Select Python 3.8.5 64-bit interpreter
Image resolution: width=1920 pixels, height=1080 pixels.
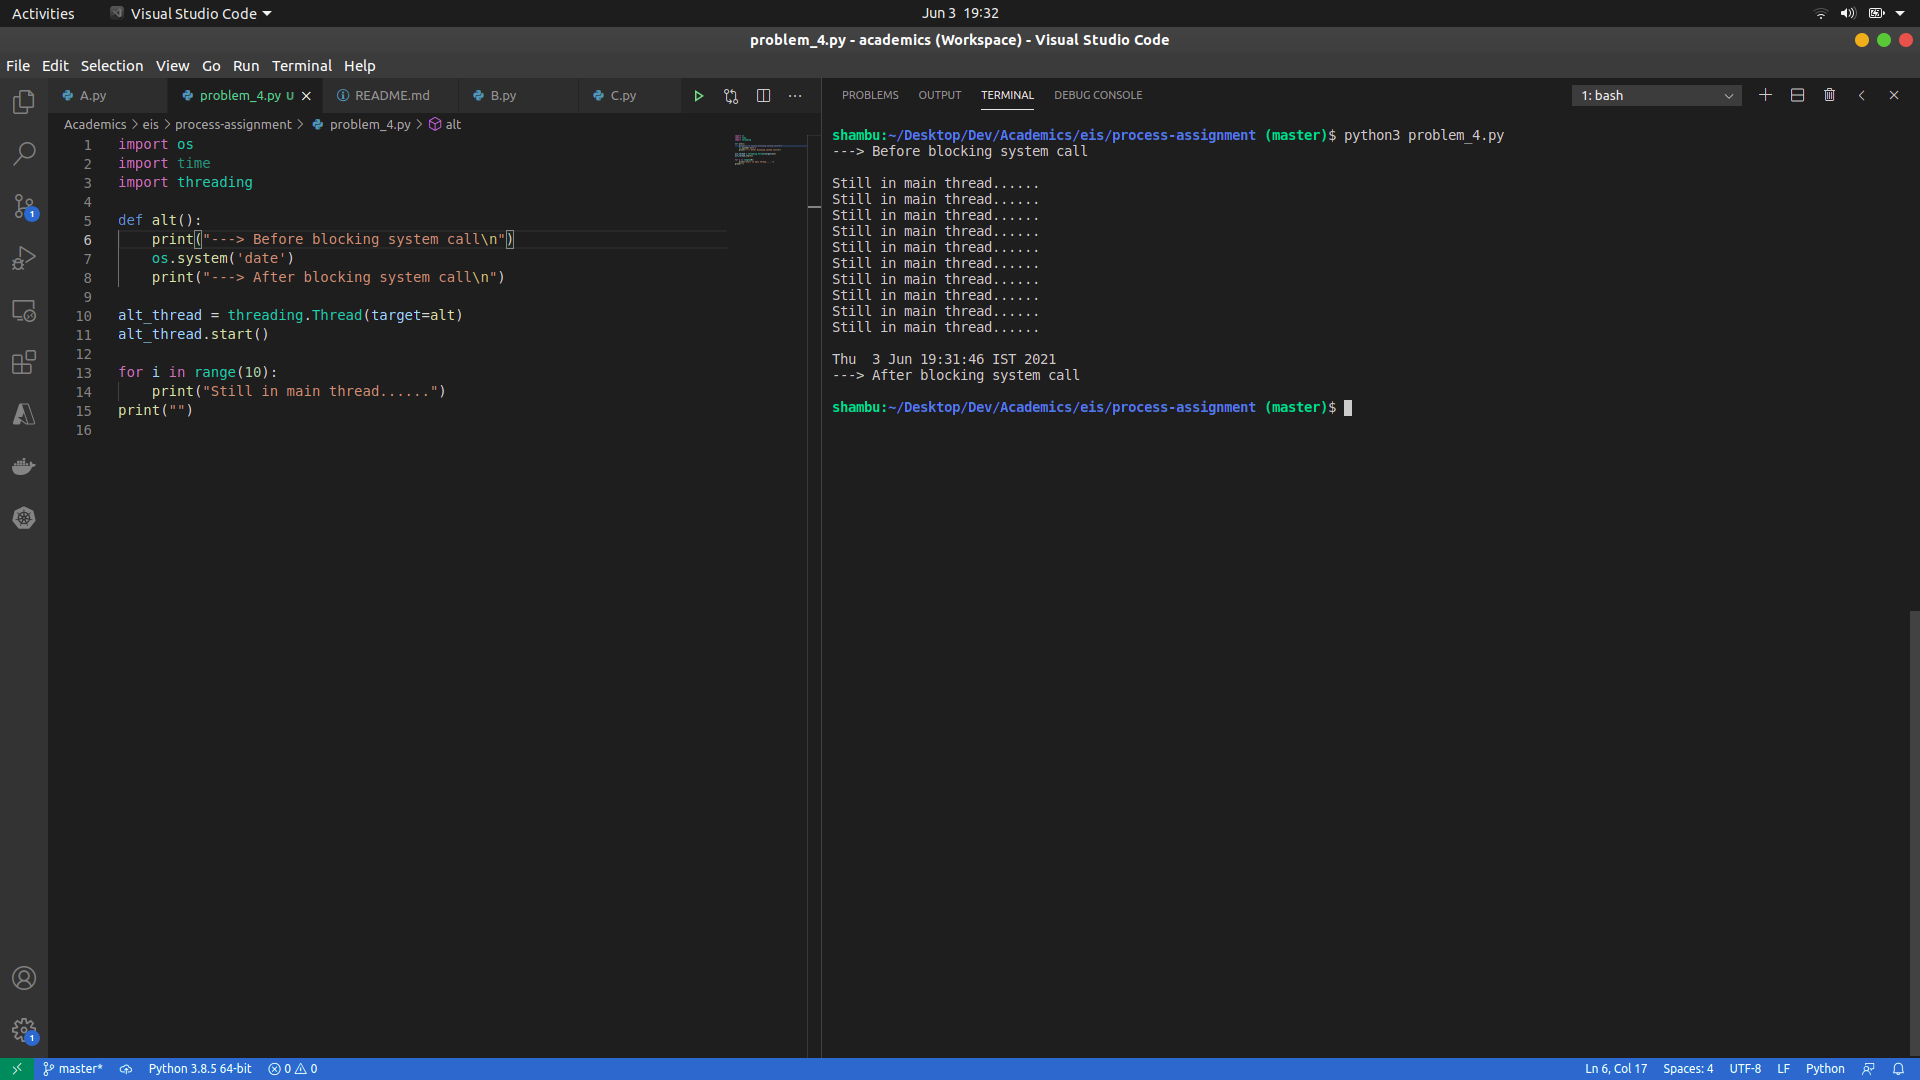pyautogui.click(x=200, y=1068)
